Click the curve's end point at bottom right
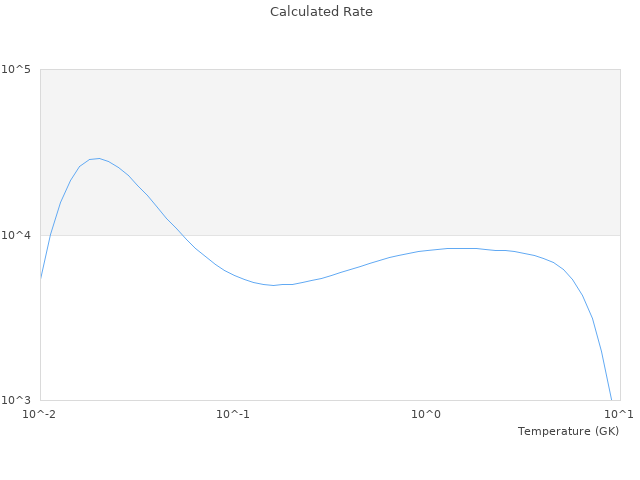The width and height of the screenshot is (640, 480). click(x=610, y=398)
